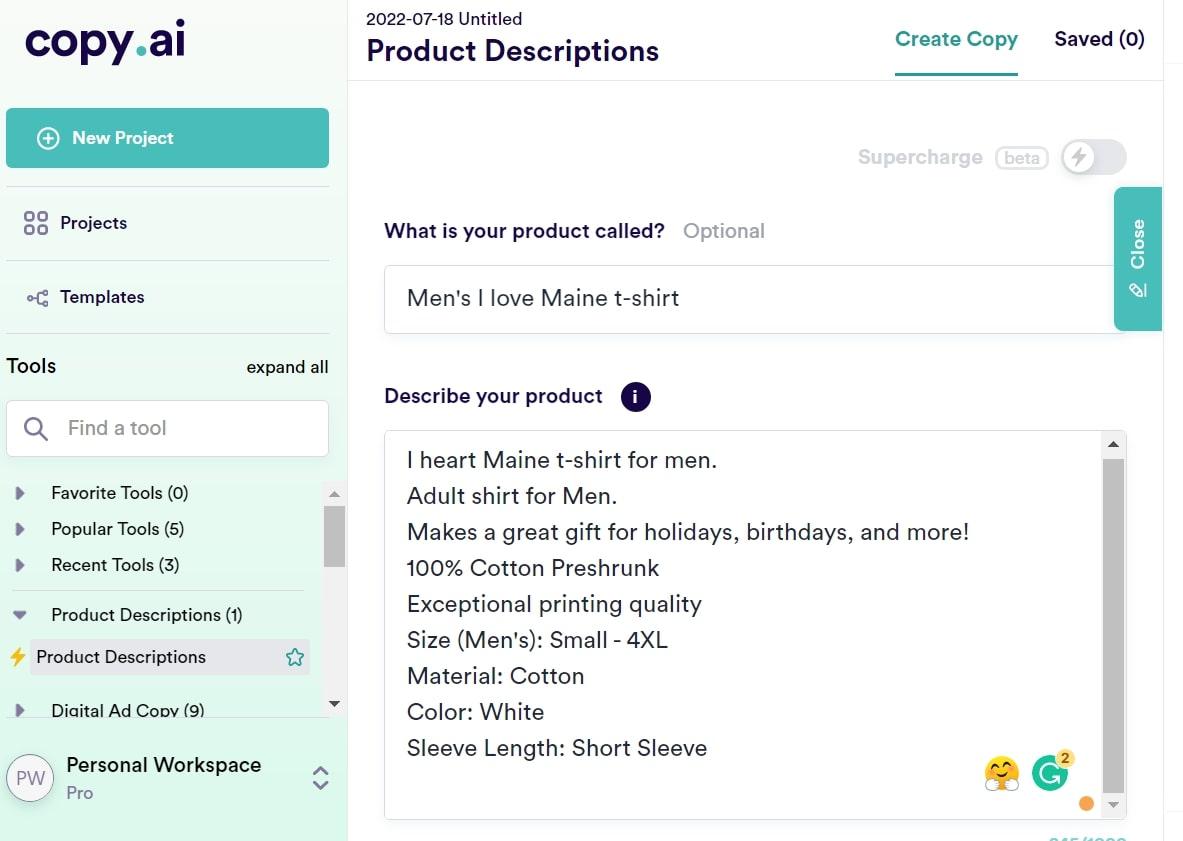Click the copy.ai logo
Viewport: 1183px width, 841px height.
[105, 41]
